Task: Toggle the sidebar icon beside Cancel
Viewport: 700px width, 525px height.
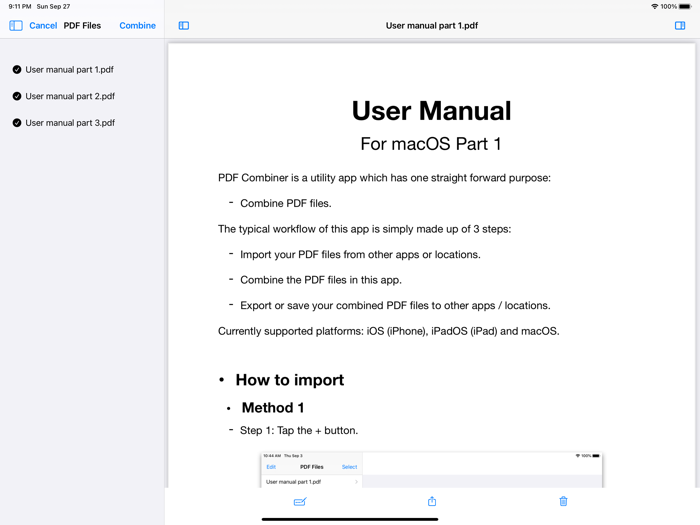Action: click(16, 25)
